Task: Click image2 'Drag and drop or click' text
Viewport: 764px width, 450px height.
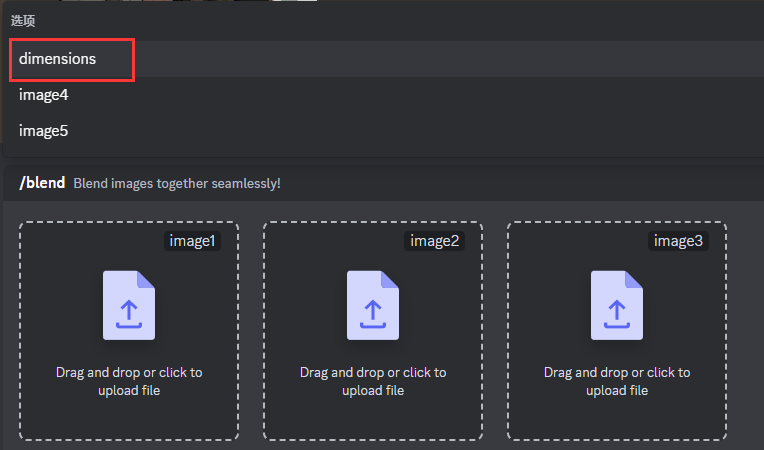Action: (373, 381)
